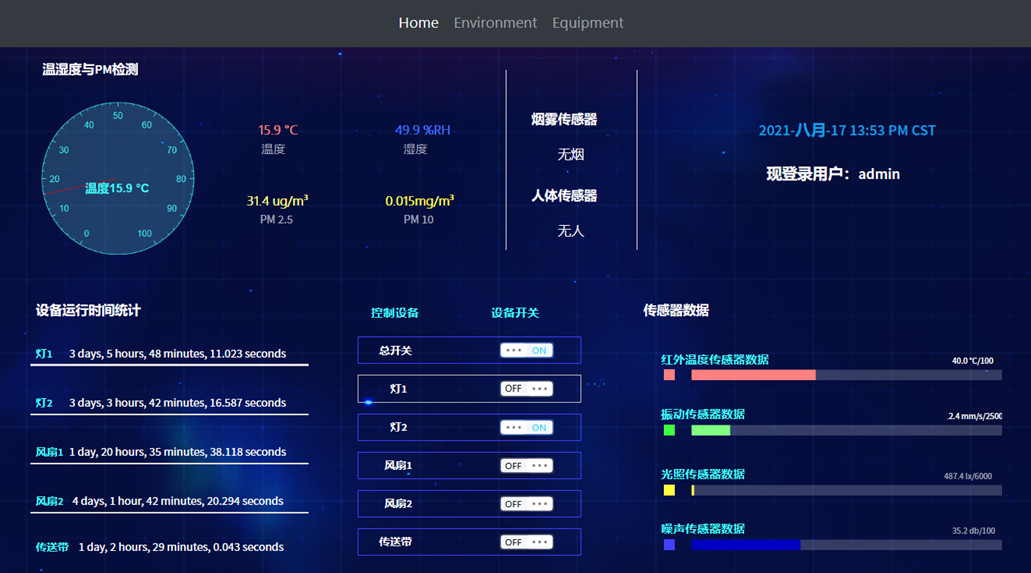Turn on the 灯1 switch

pyautogui.click(x=526, y=389)
